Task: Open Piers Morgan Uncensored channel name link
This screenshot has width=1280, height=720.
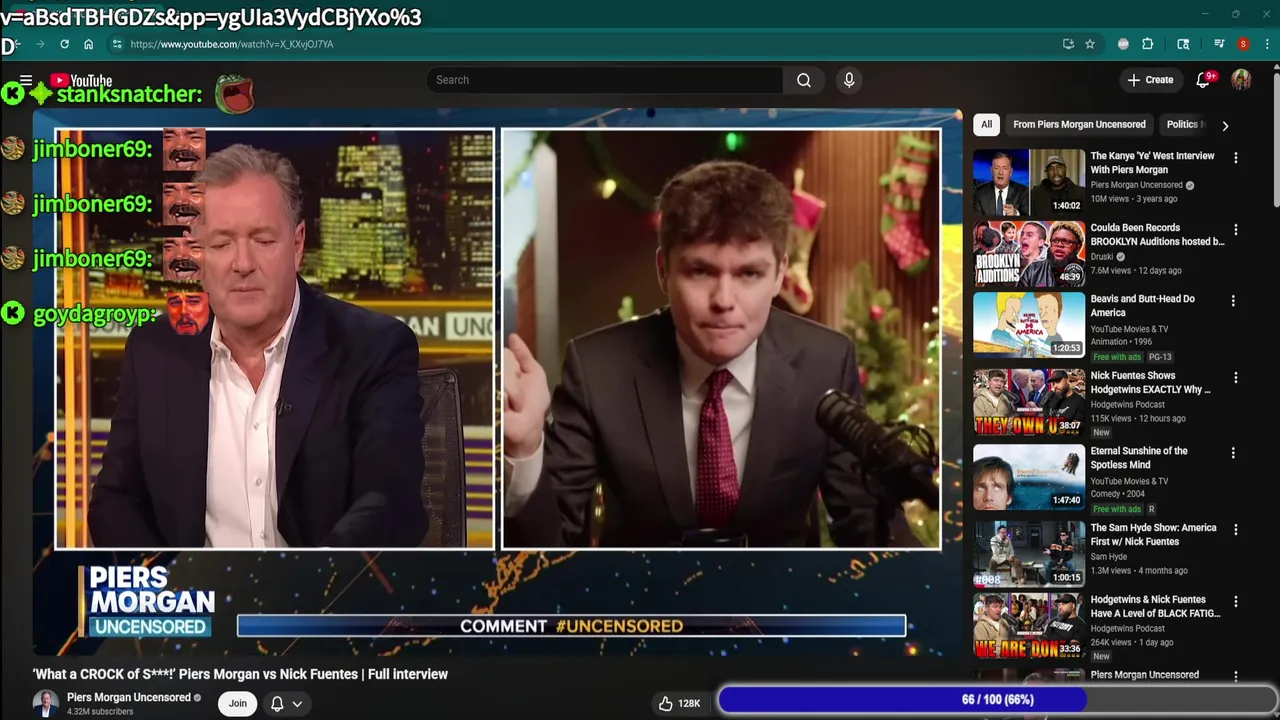Action: [129, 697]
